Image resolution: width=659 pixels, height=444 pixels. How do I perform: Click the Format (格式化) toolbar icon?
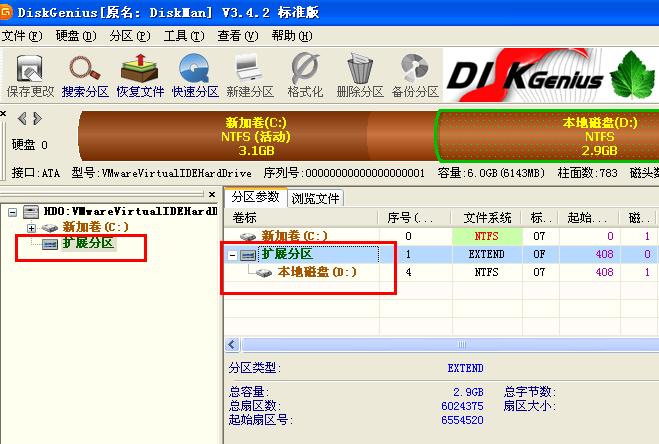click(305, 76)
